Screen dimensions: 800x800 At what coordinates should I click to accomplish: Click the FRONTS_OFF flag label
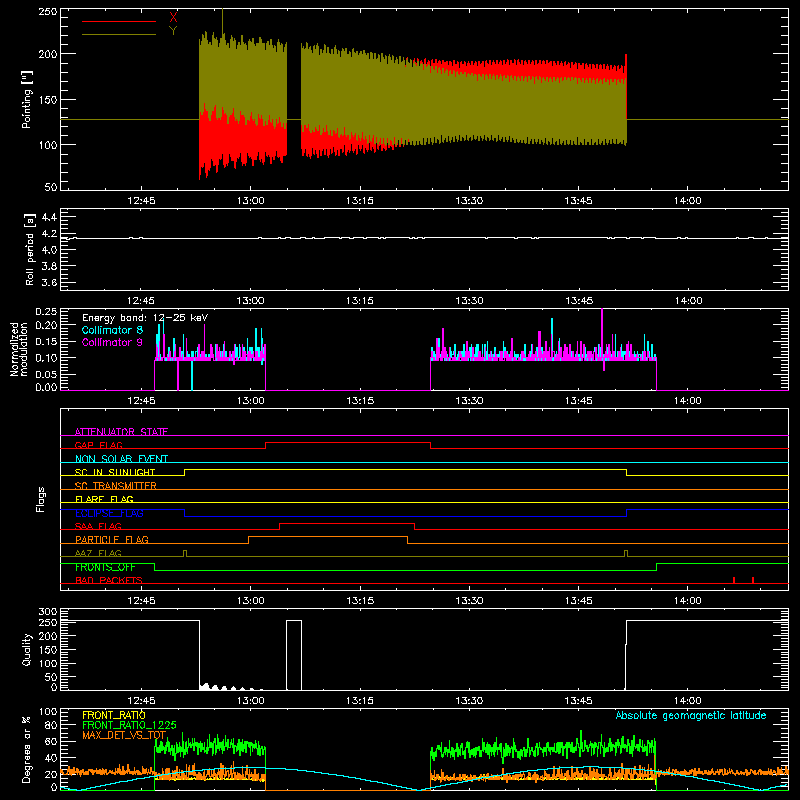pyautogui.click(x=105, y=567)
